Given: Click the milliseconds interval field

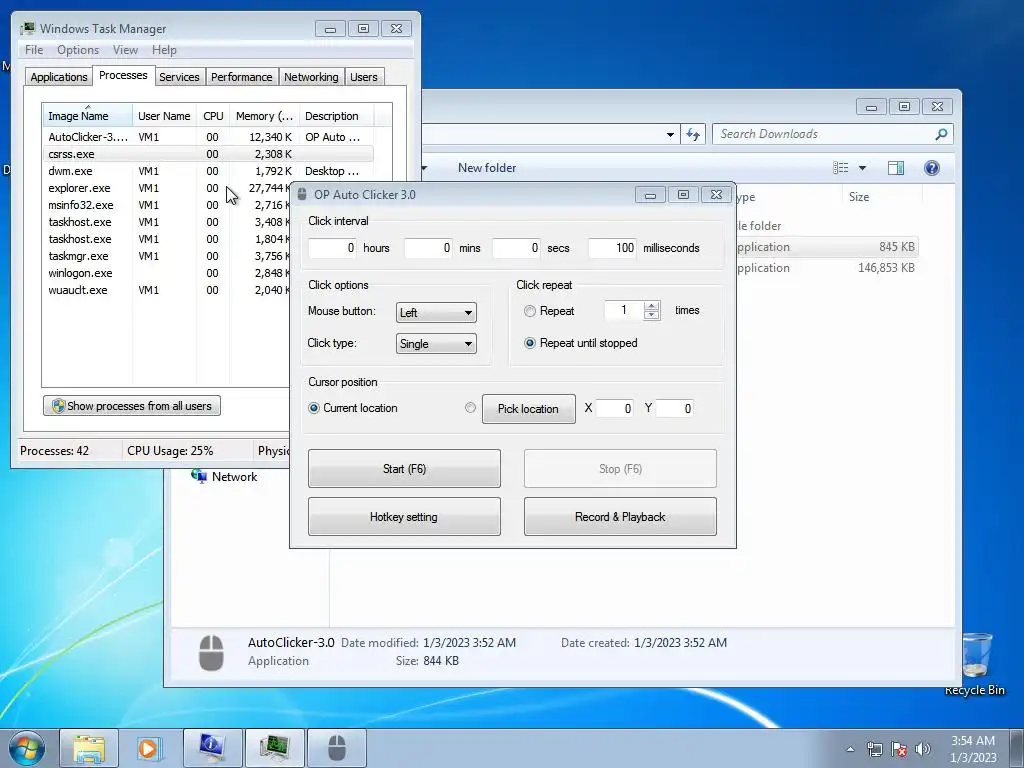Looking at the screenshot, I should pos(612,248).
